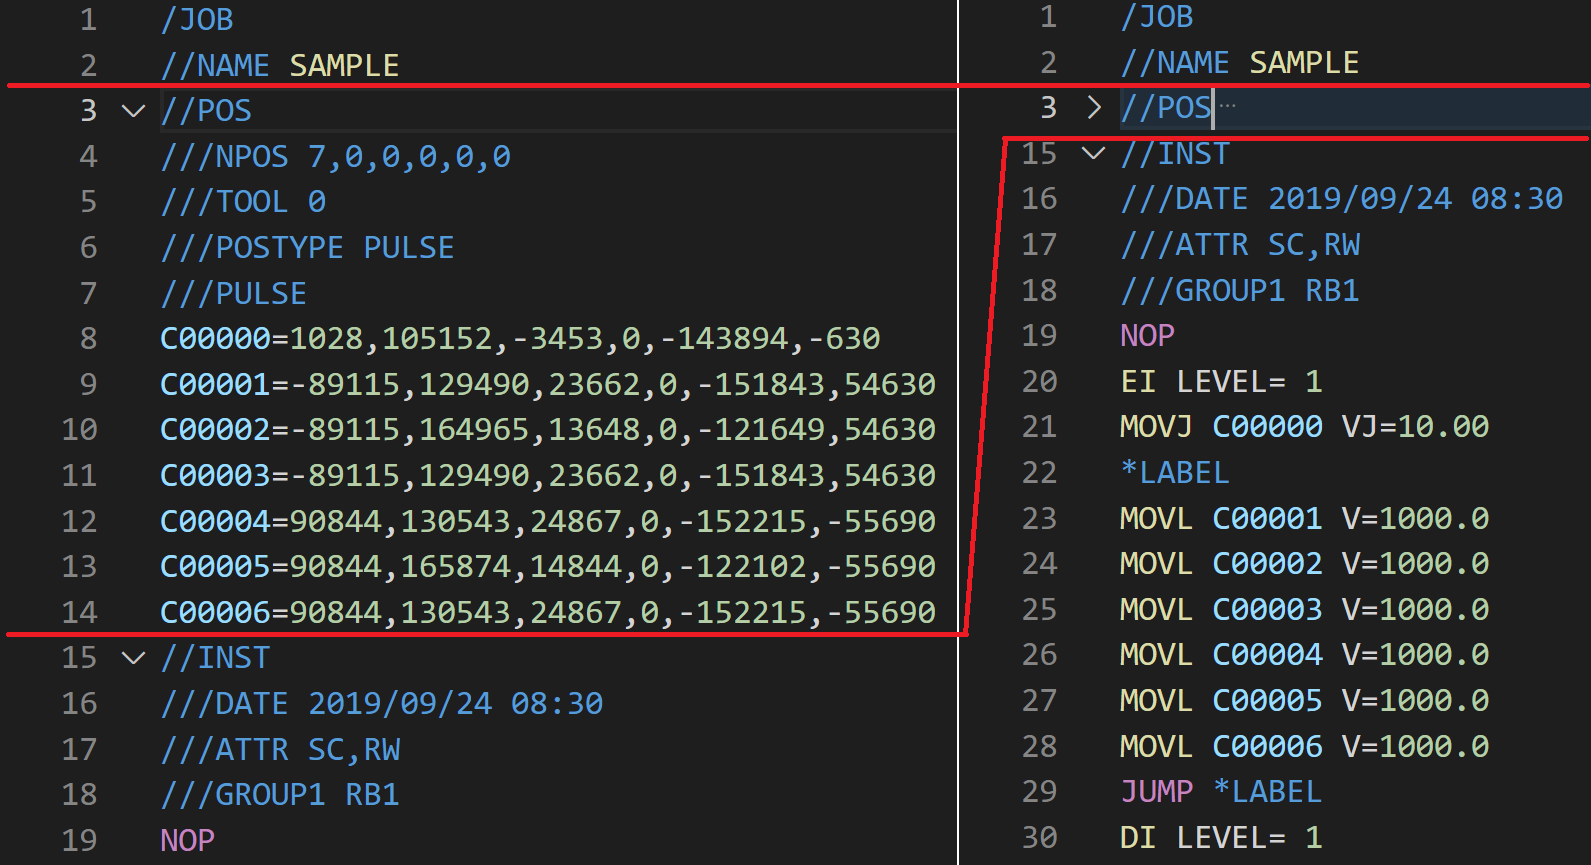1591x865 pixels.
Task: Select line number 29 in the gutter
Action: 1039,792
